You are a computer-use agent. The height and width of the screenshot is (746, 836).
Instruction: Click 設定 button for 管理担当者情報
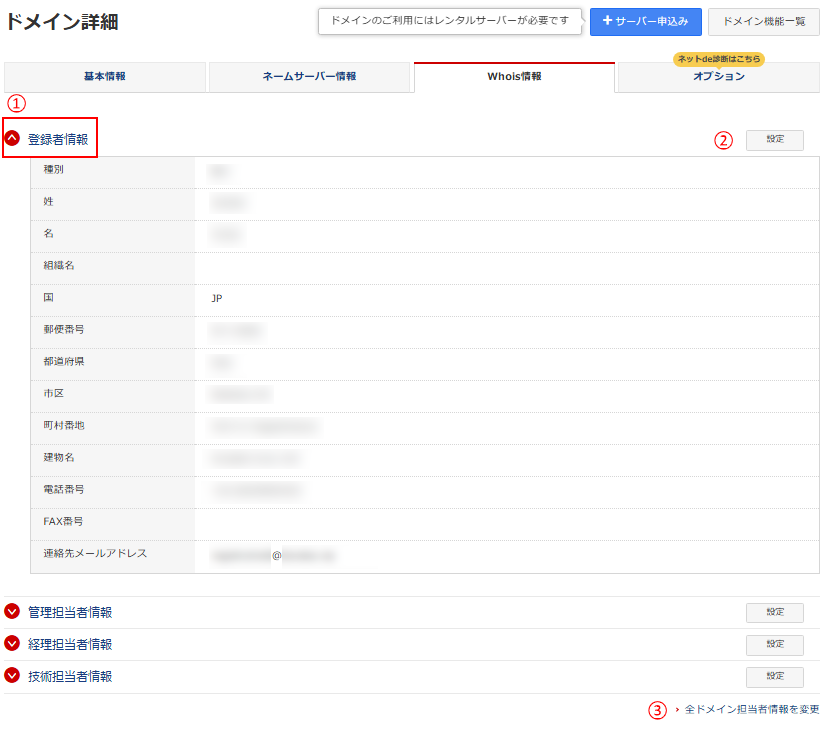[775, 612]
